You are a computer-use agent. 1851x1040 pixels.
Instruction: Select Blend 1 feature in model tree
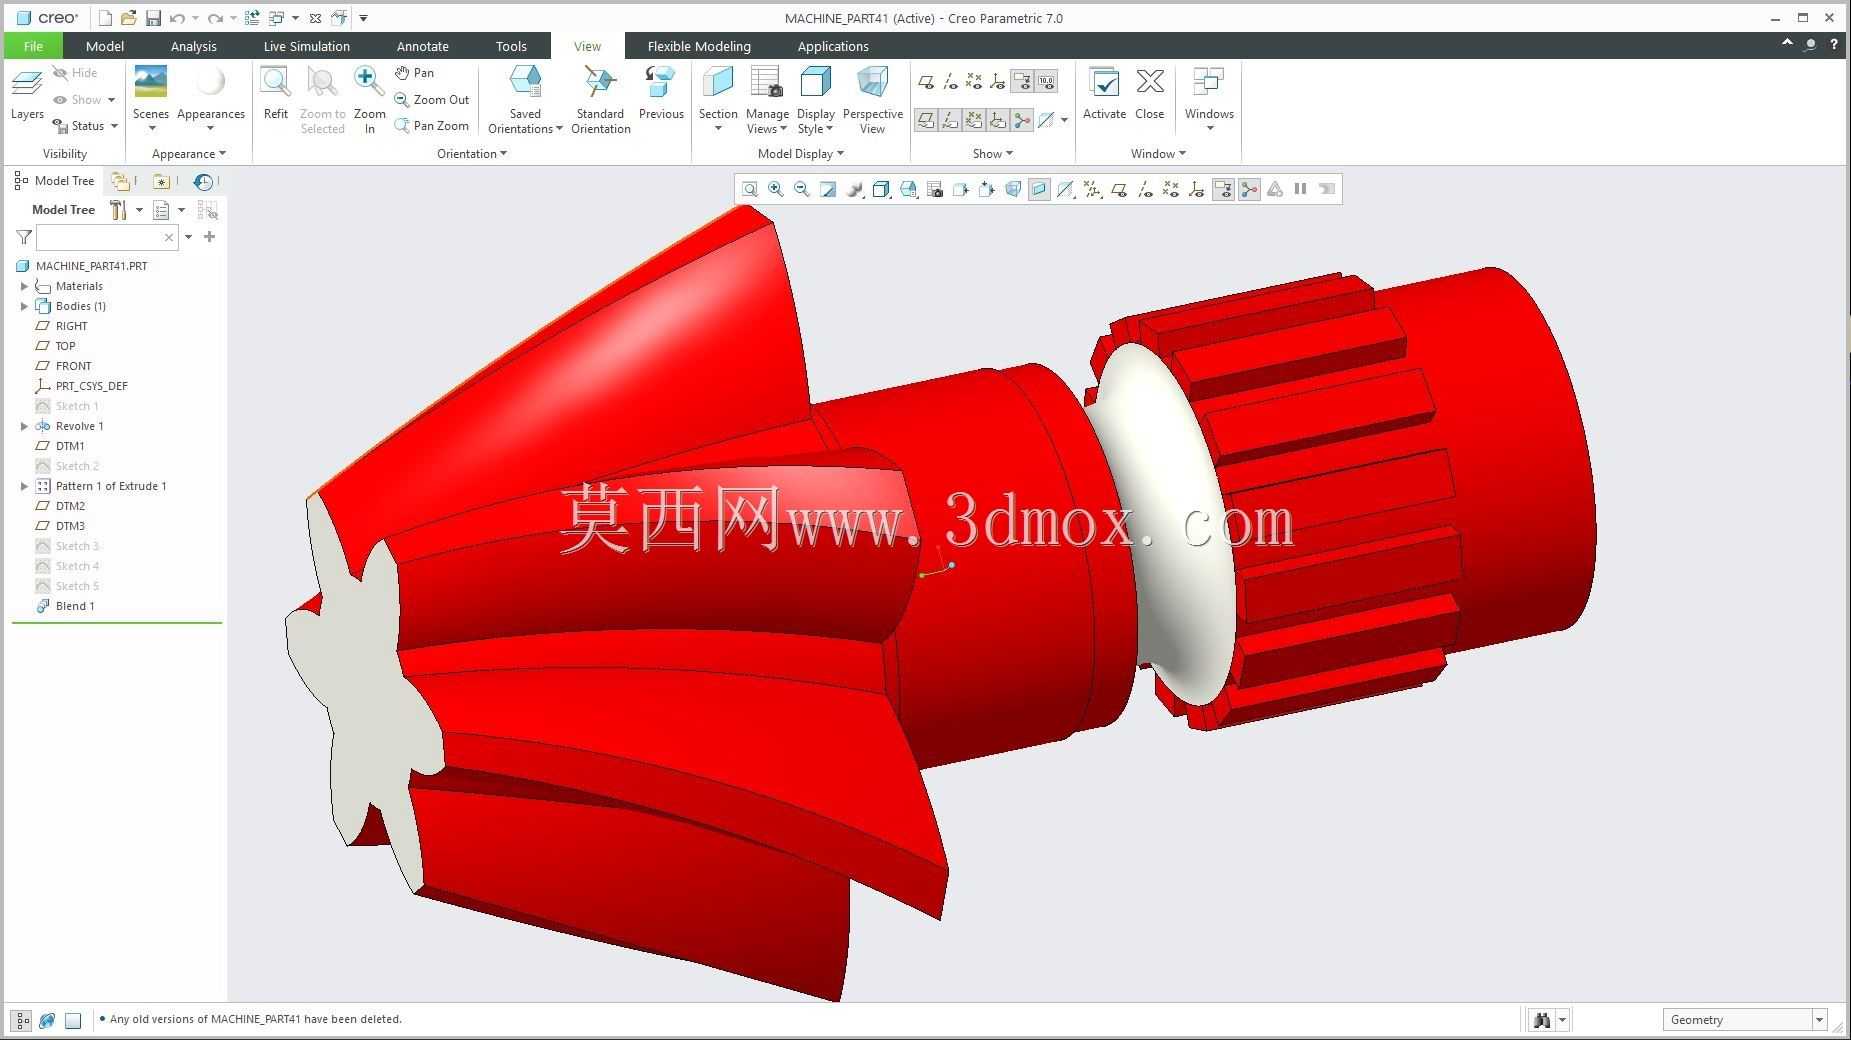[x=66, y=606]
